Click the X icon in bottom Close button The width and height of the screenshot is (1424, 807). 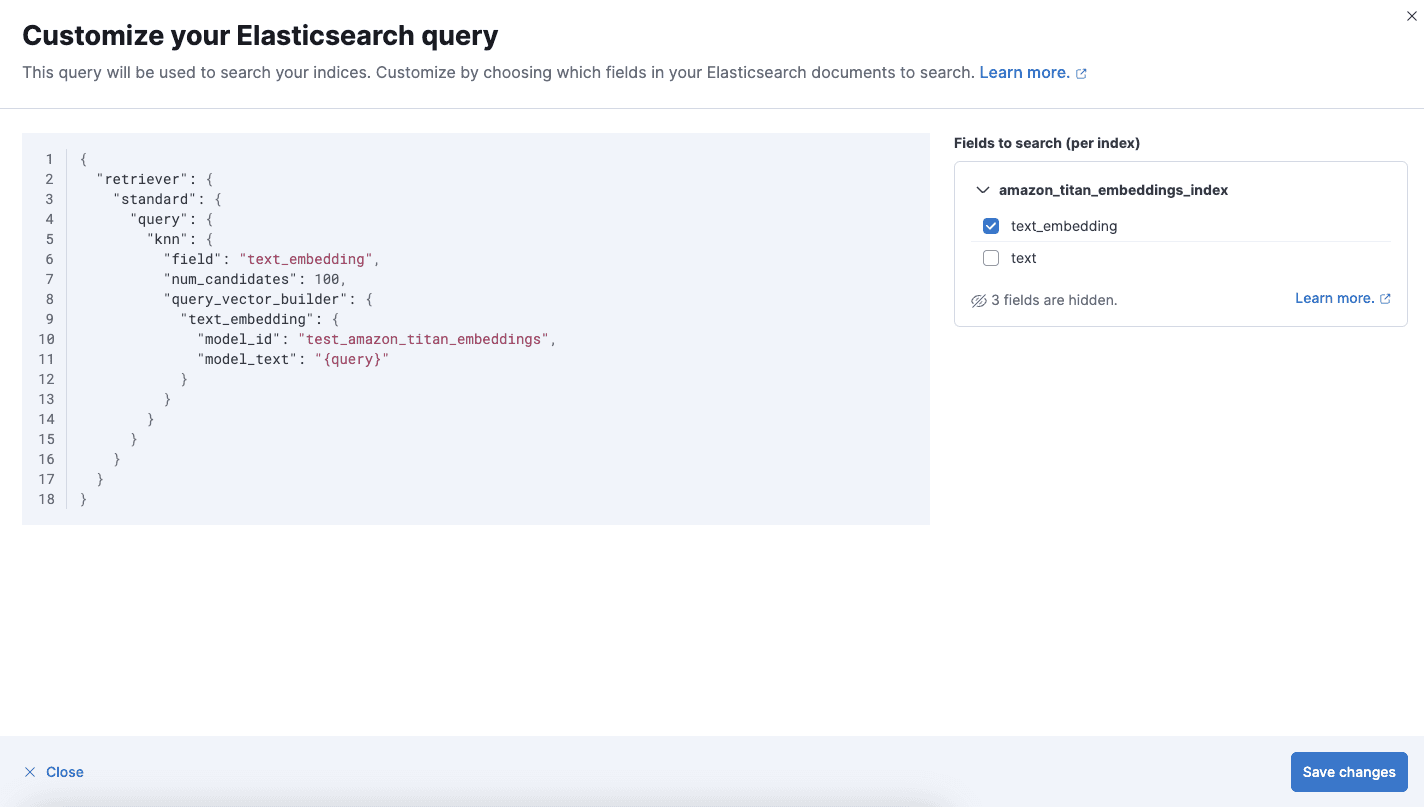(x=30, y=772)
